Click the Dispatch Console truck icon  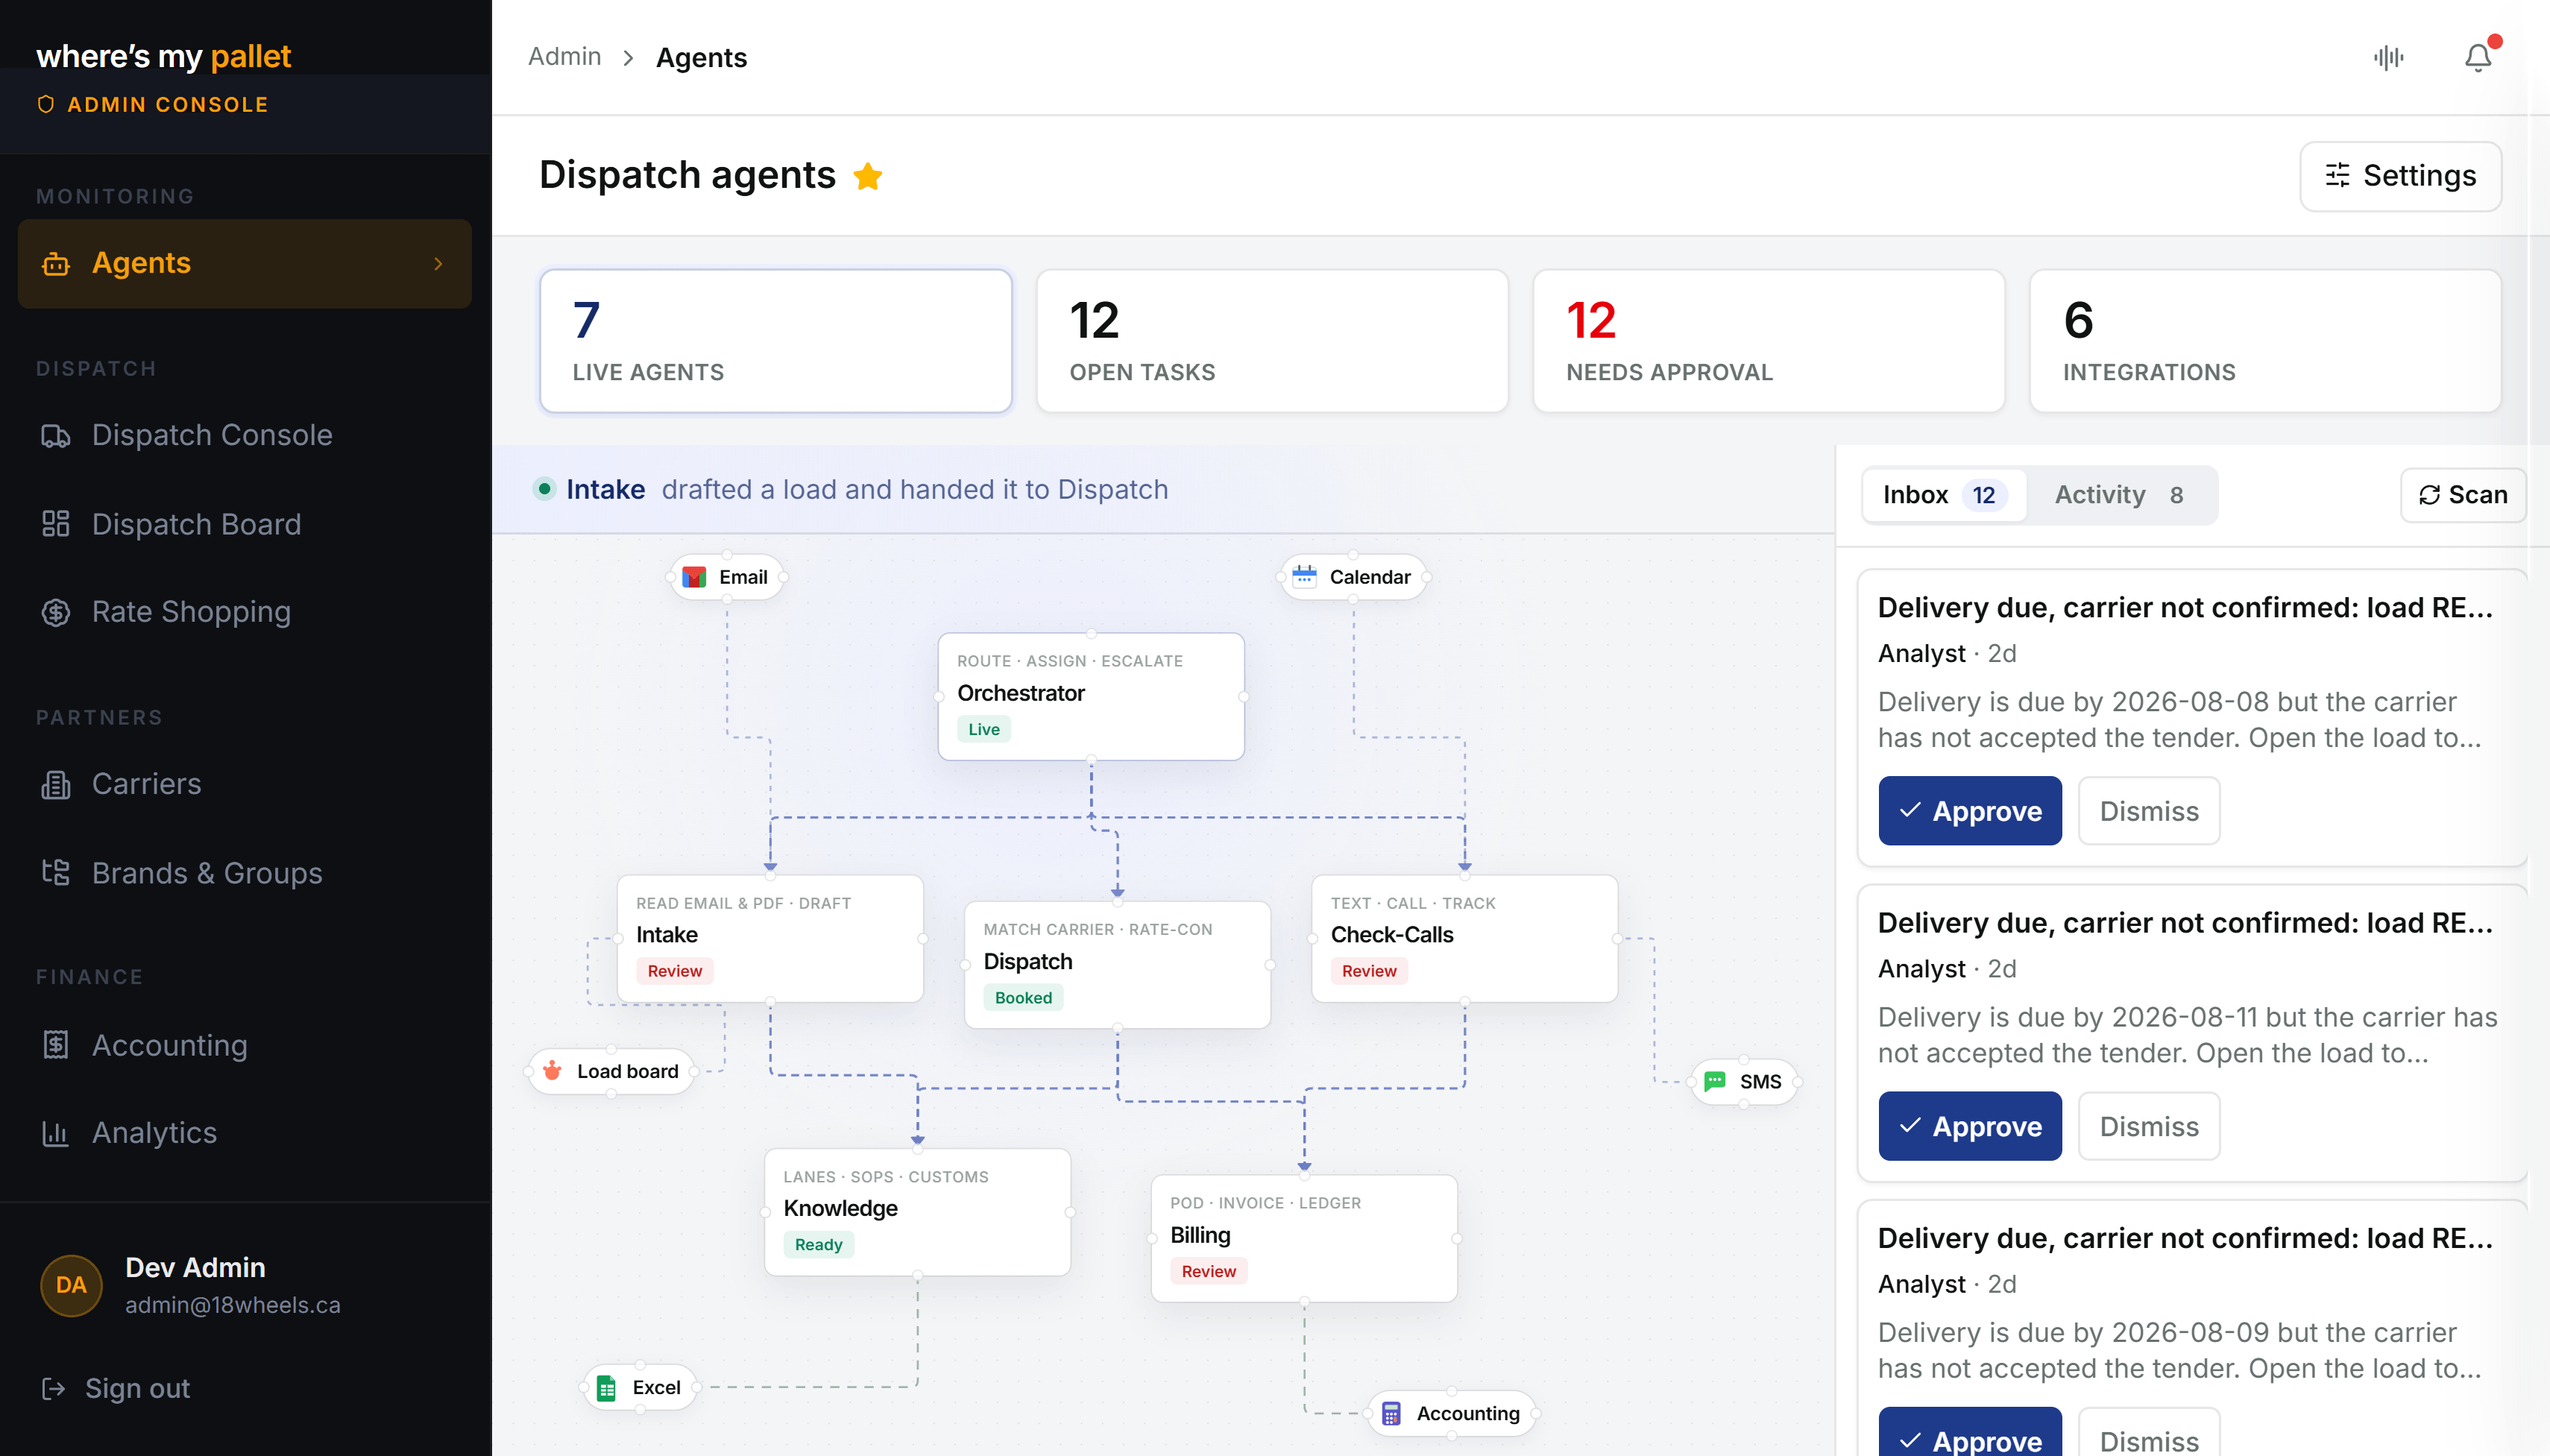pyautogui.click(x=56, y=436)
